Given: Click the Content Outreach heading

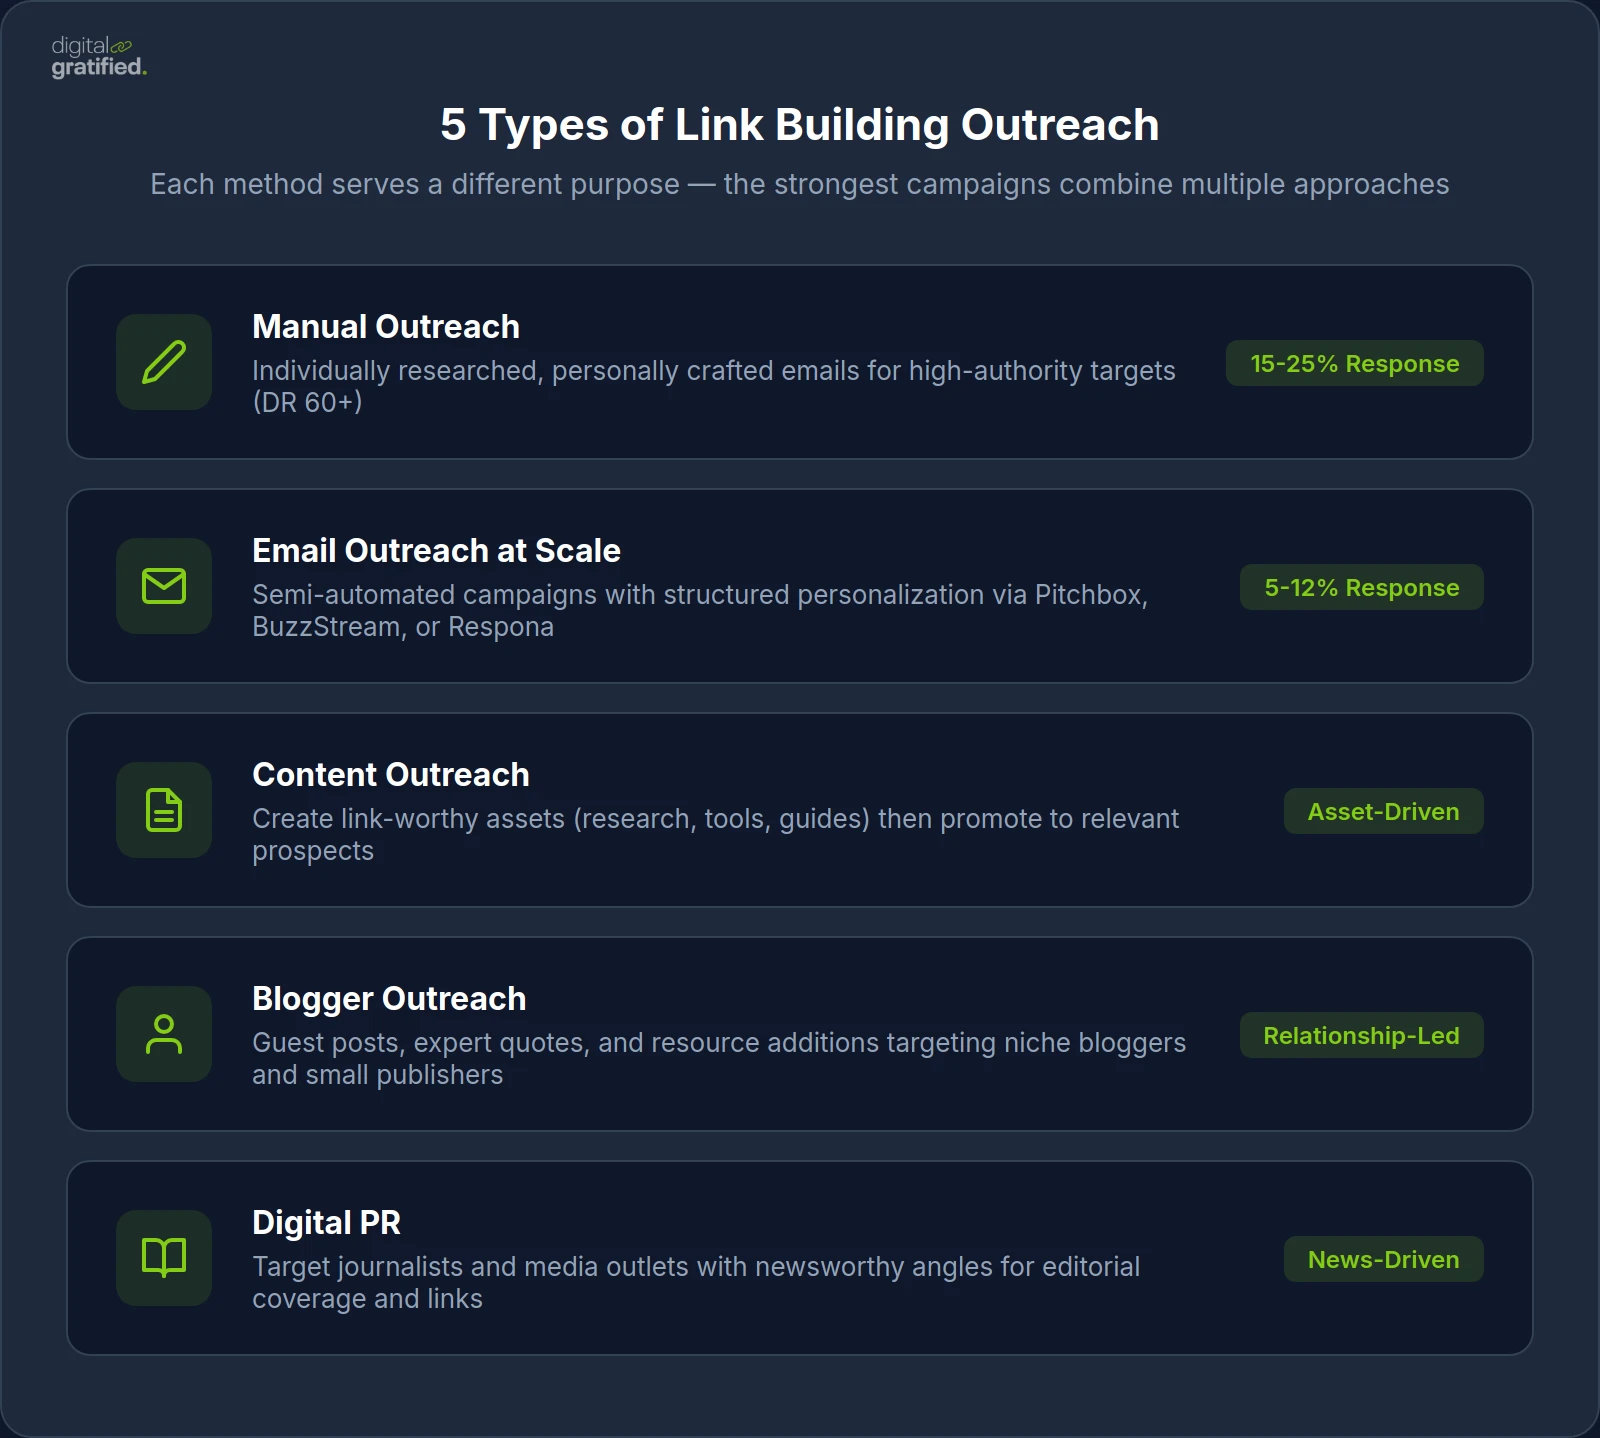Looking at the screenshot, I should click(391, 774).
